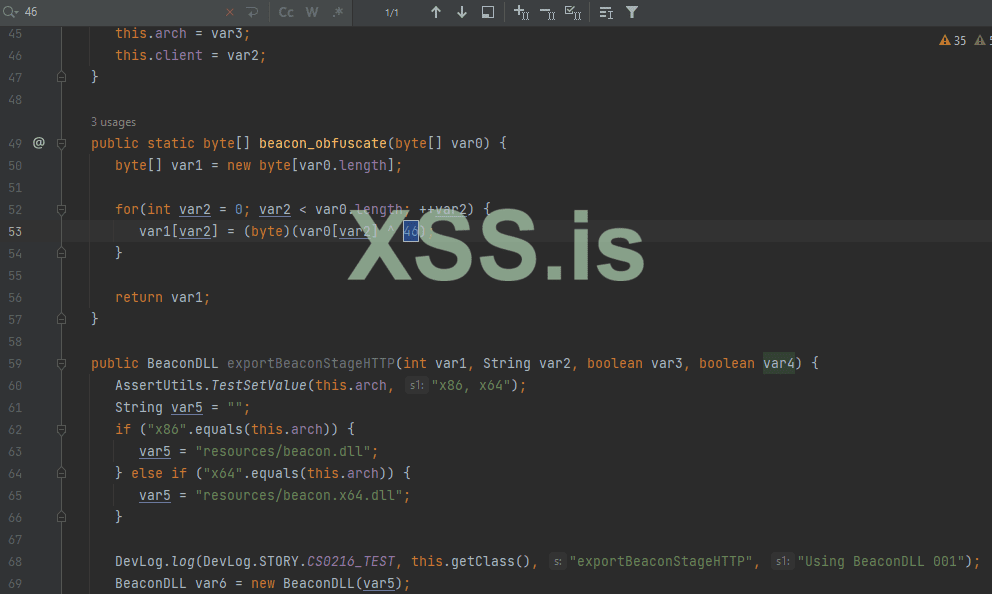Click the 1/1 match counter
The height and width of the screenshot is (594, 992).
tap(392, 13)
